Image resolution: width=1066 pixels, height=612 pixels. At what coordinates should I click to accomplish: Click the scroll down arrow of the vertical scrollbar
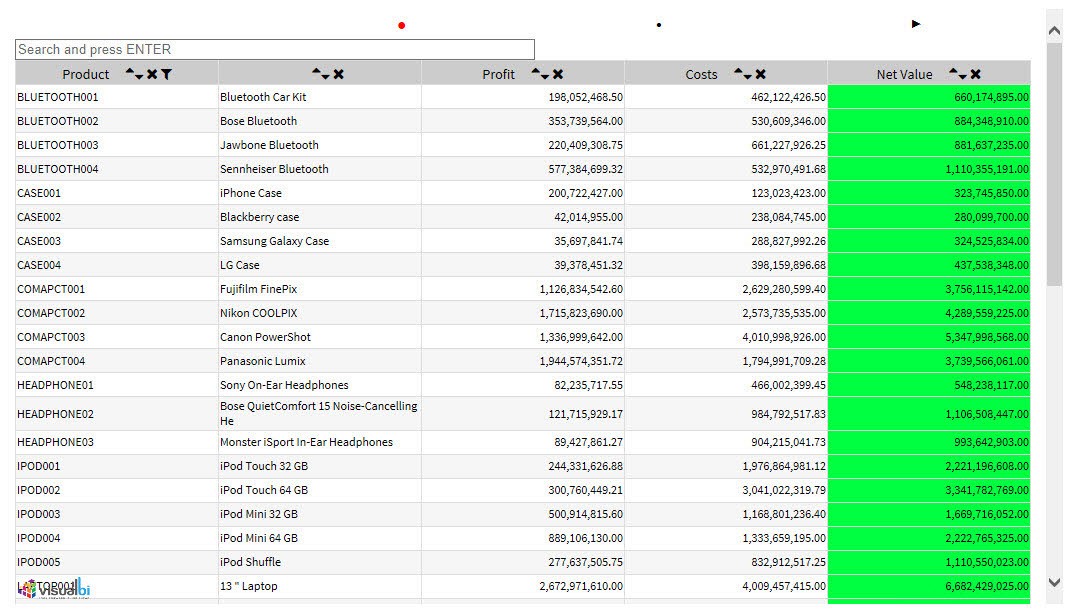1054,582
